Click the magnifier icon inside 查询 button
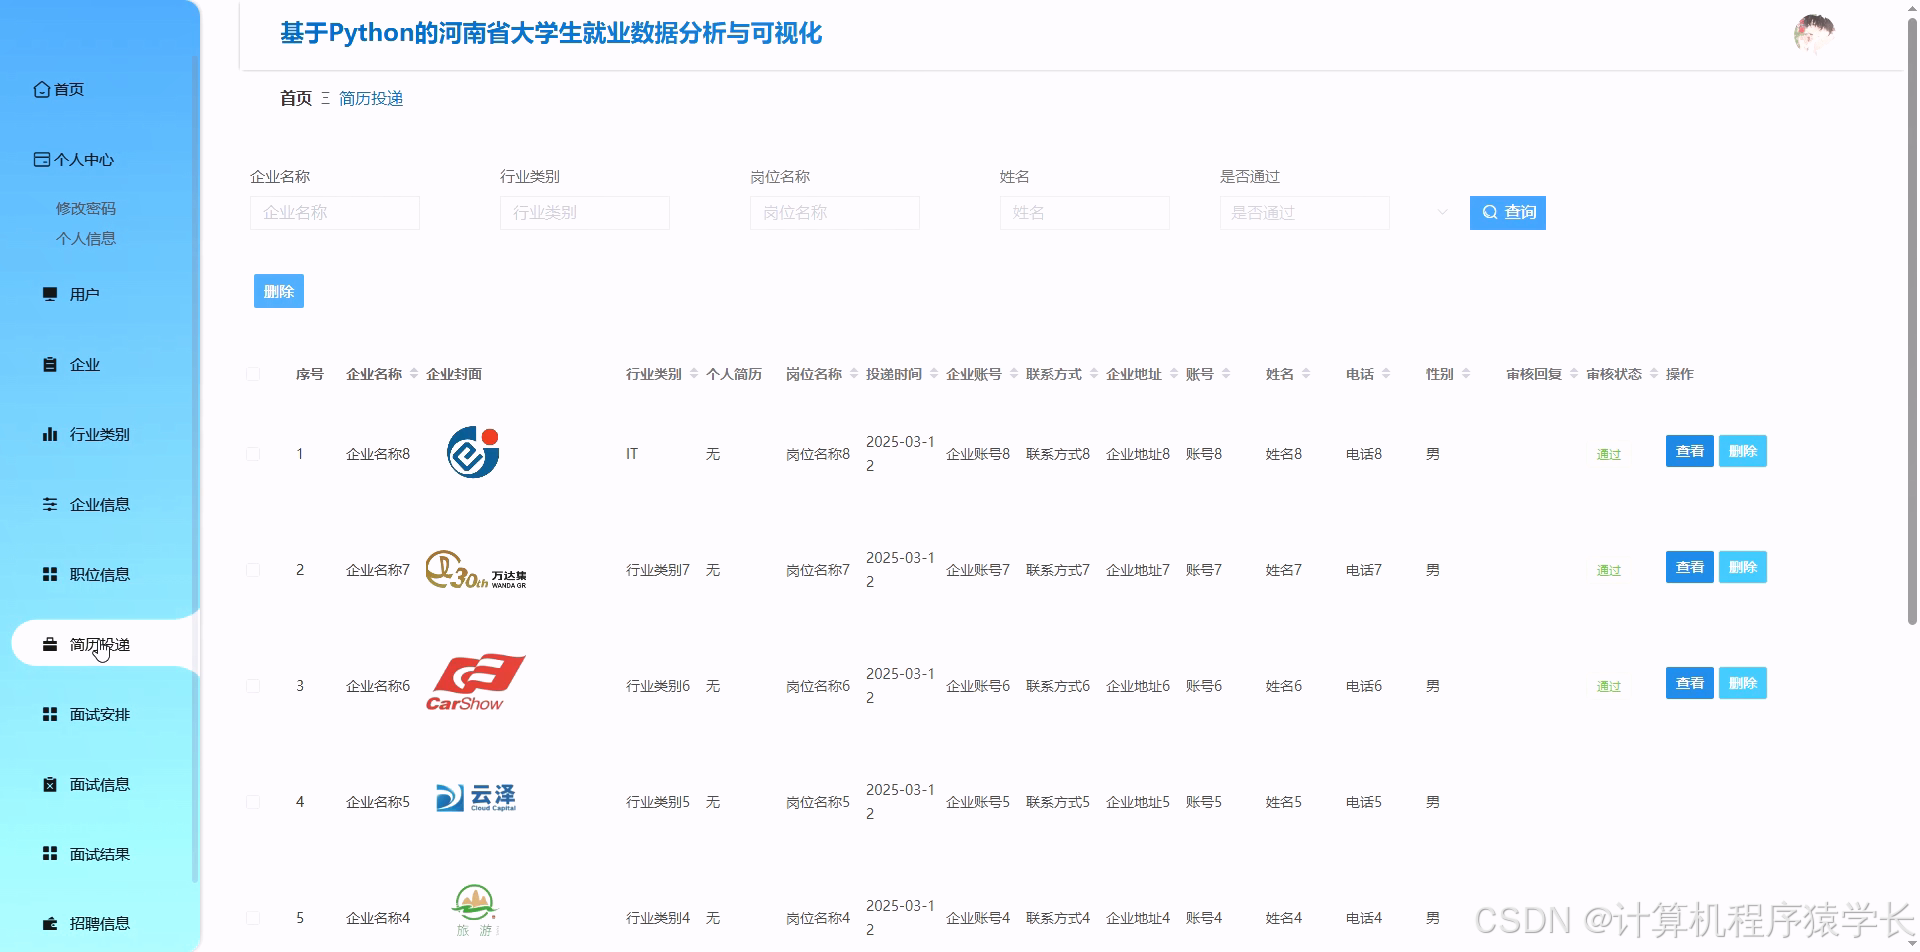Viewport: 1920px width, 952px height. coord(1489,212)
